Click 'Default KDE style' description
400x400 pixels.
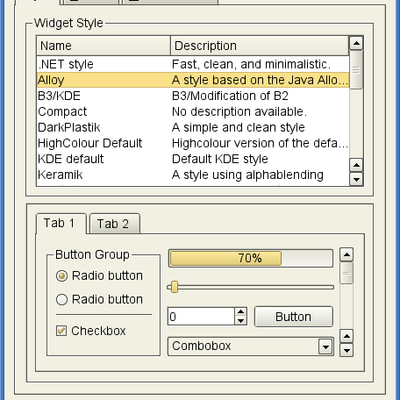click(220, 159)
